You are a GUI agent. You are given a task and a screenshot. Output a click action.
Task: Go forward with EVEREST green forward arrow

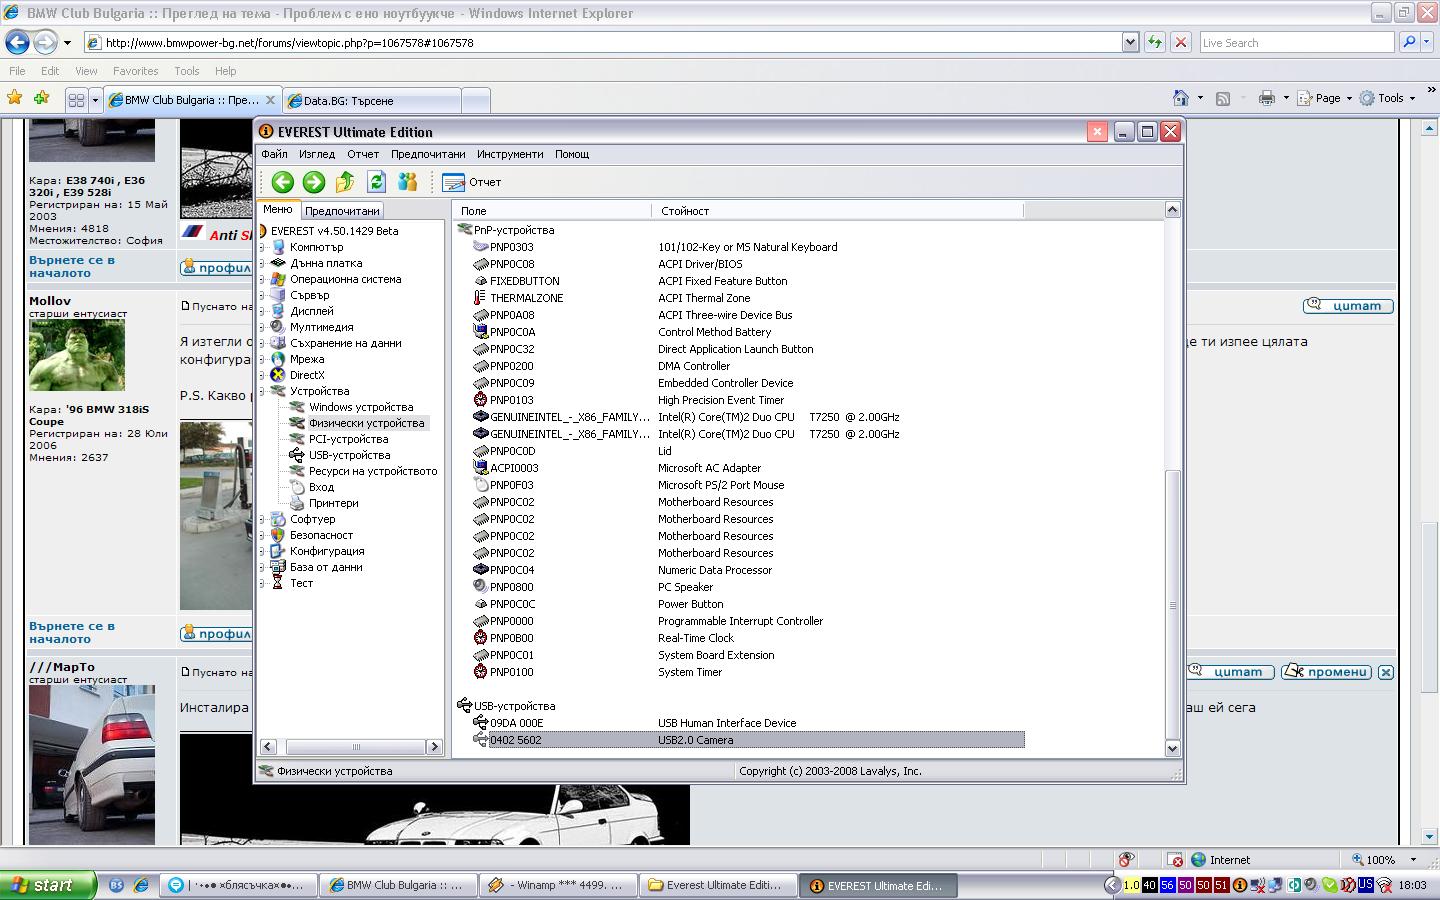coord(314,181)
